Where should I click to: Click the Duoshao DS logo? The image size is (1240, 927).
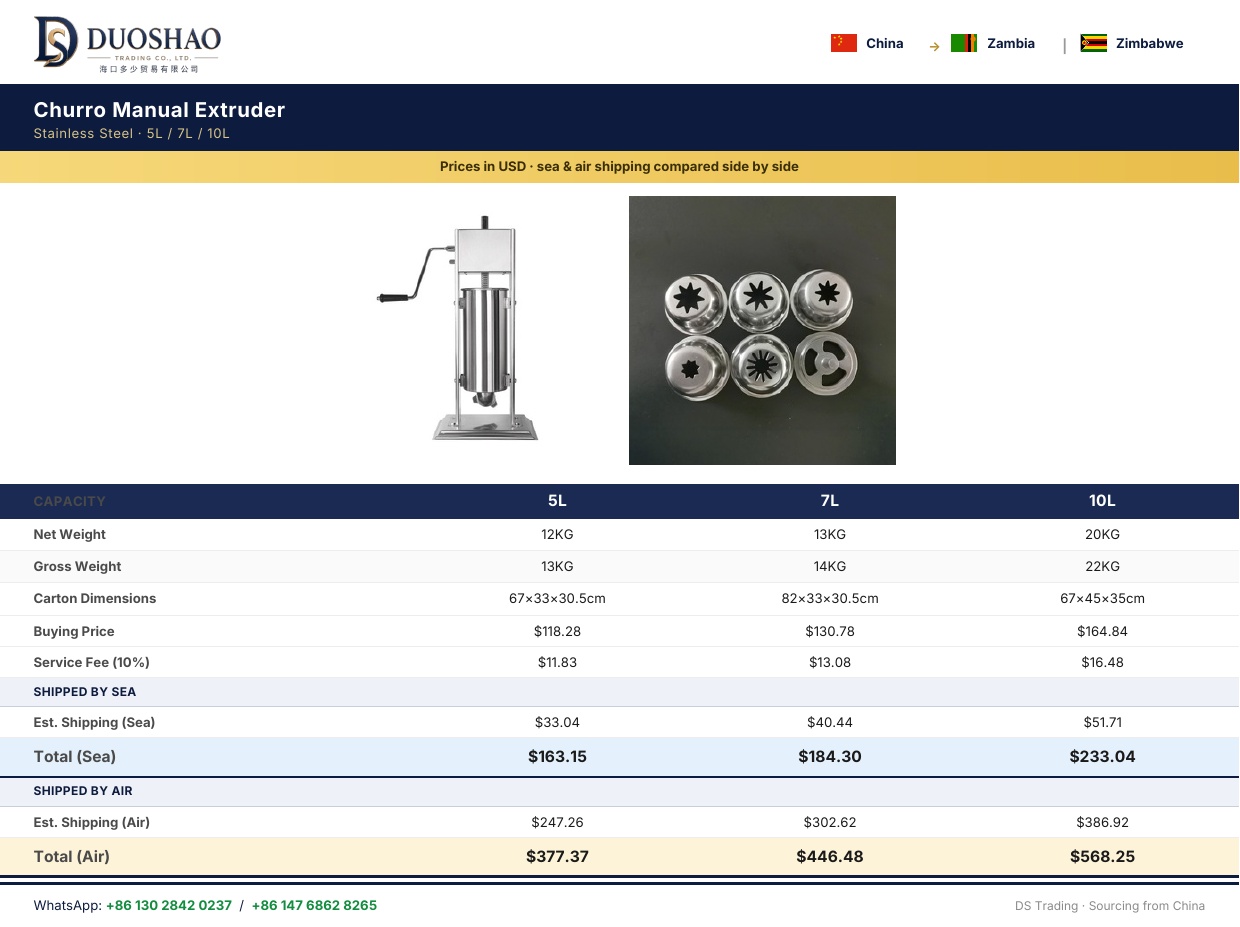[127, 44]
